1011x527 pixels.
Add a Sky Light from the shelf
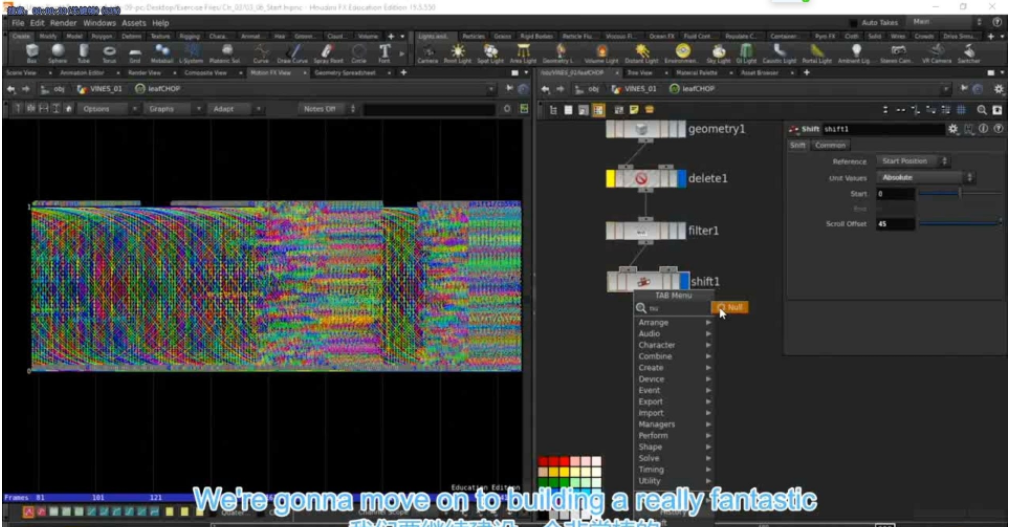(718, 53)
